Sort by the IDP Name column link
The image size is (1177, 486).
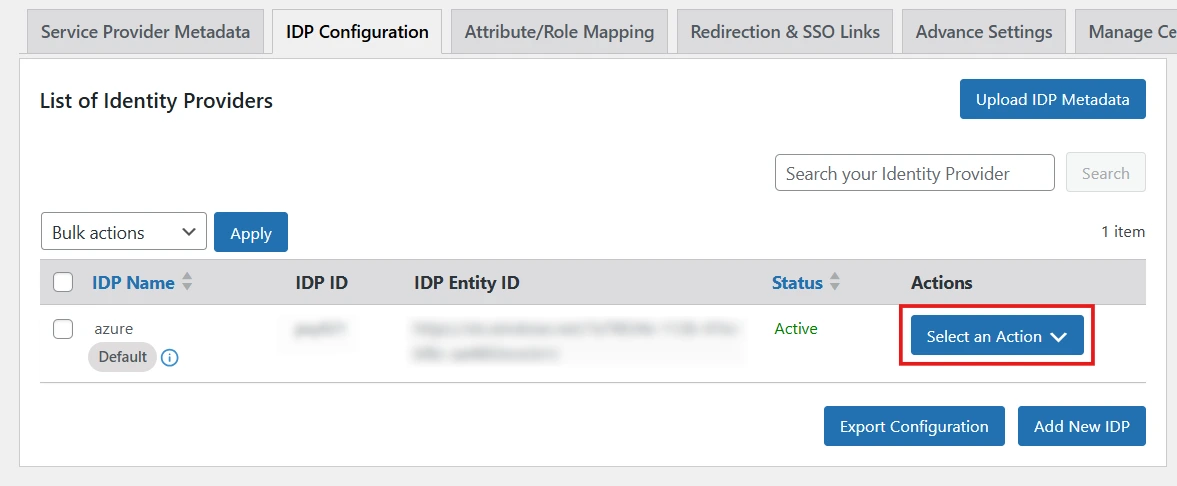tap(133, 283)
